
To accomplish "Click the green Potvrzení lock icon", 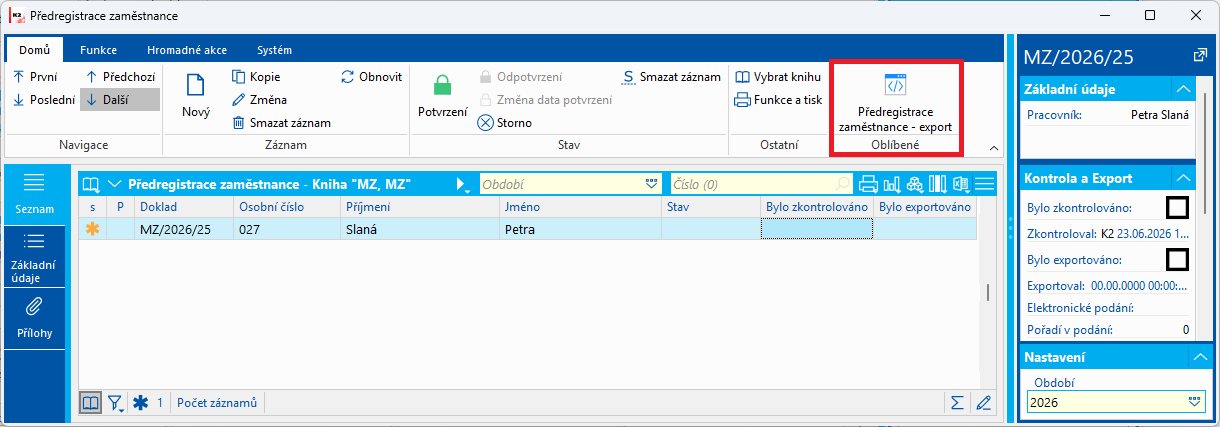I will point(442,85).
